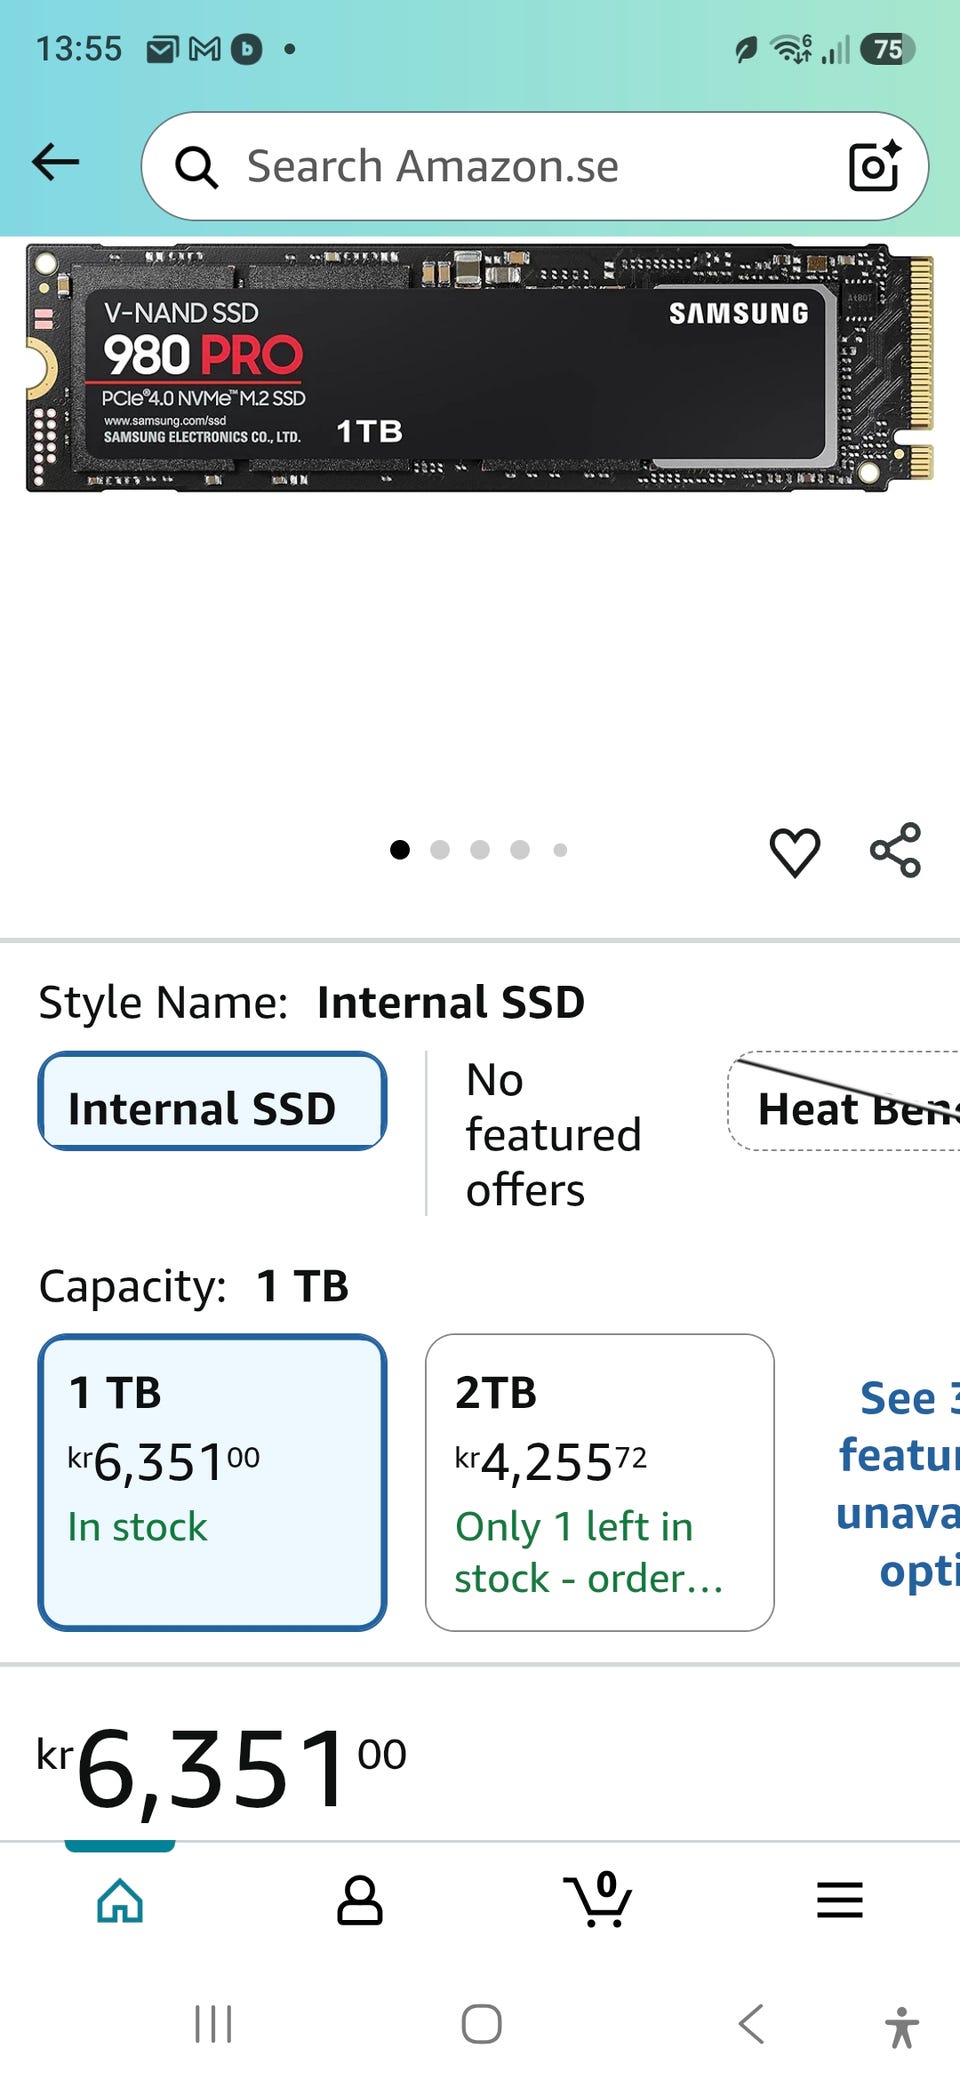Tap the 13:55 clock in status bar
This screenshot has width=960, height=2080.
pyautogui.click(x=79, y=49)
